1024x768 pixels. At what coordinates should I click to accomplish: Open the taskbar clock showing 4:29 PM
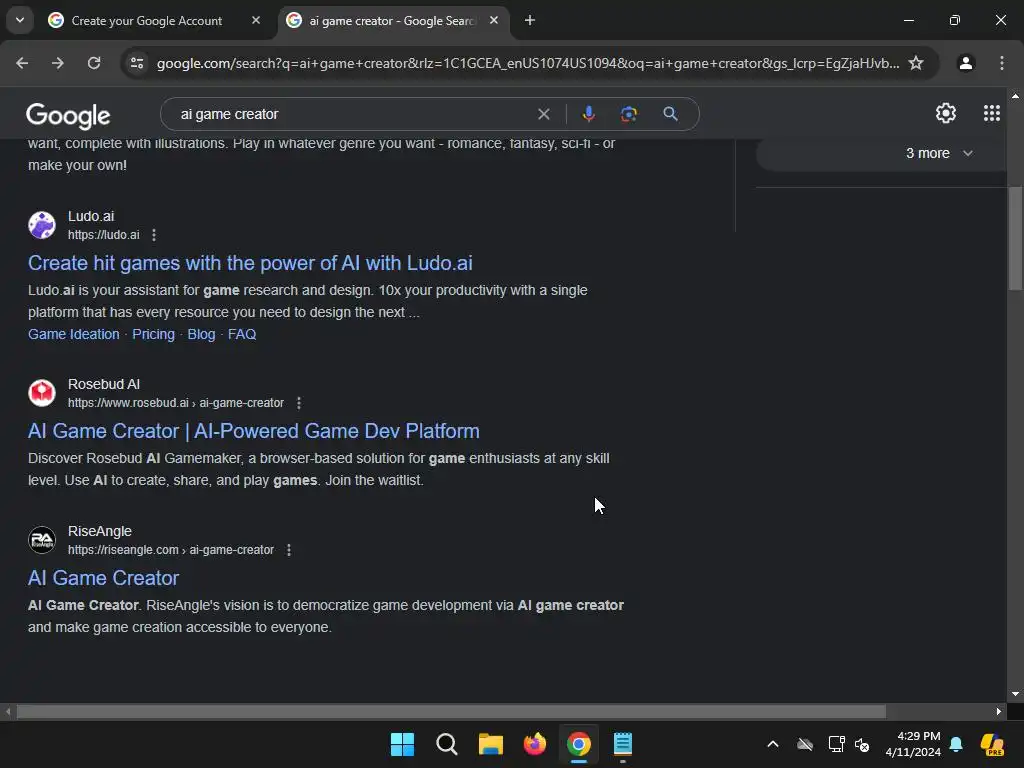[x=913, y=744]
